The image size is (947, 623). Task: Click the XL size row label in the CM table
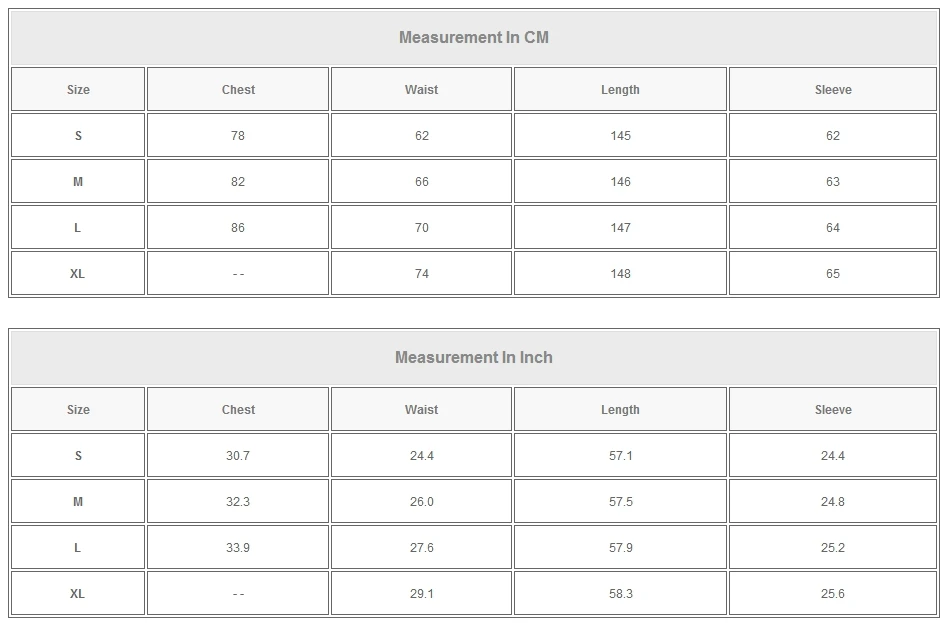tap(78, 274)
